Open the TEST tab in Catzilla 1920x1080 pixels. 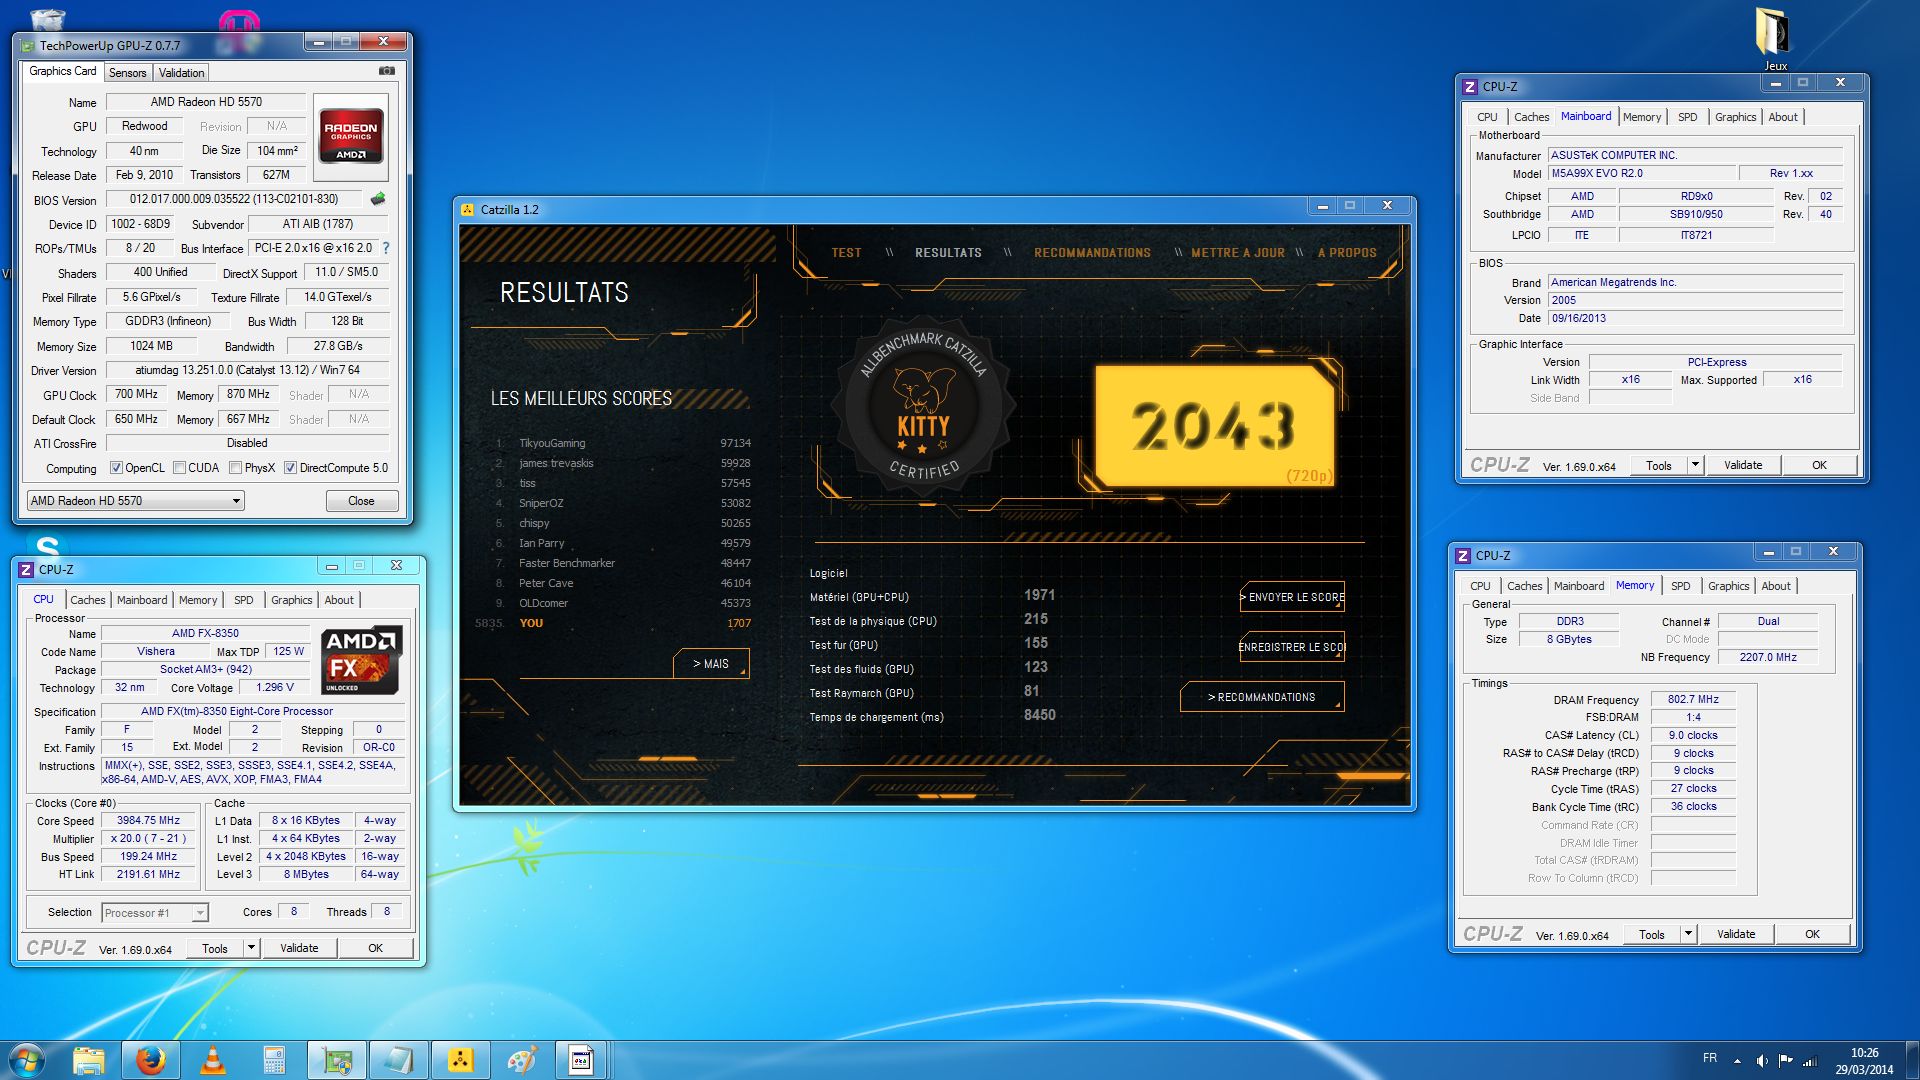[x=847, y=253]
